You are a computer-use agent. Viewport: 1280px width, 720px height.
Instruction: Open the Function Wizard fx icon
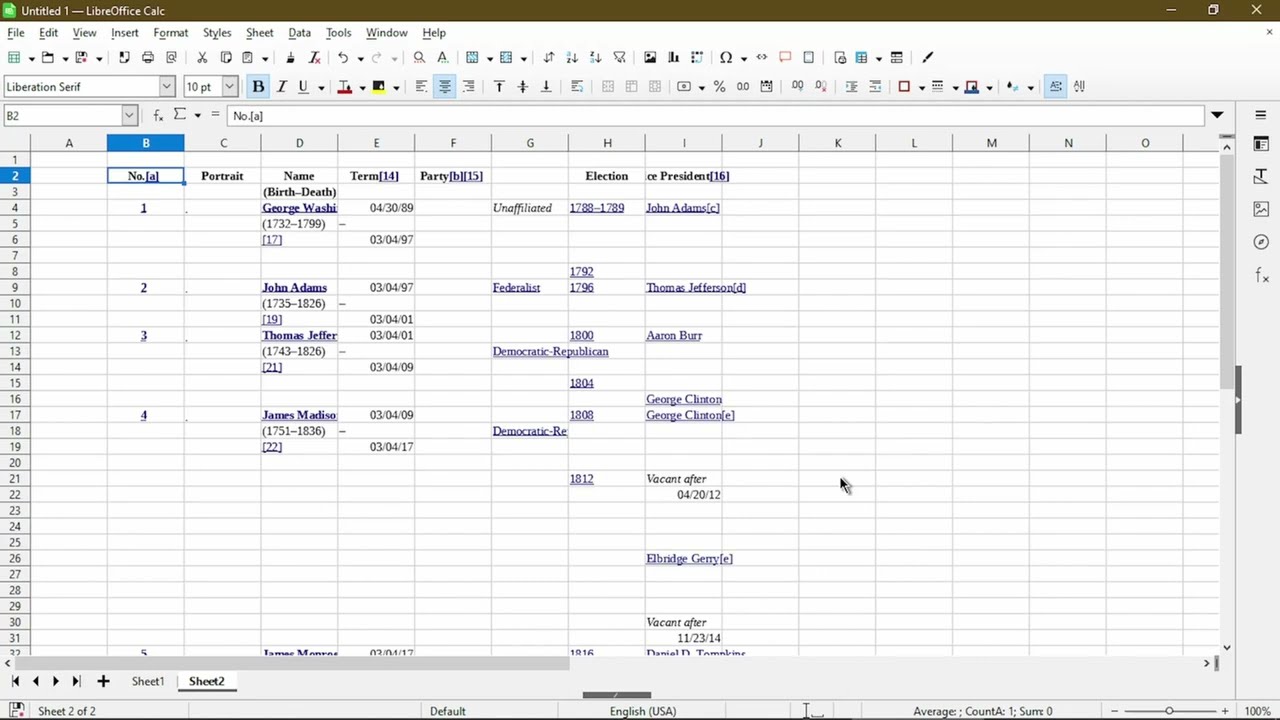[x=158, y=115]
